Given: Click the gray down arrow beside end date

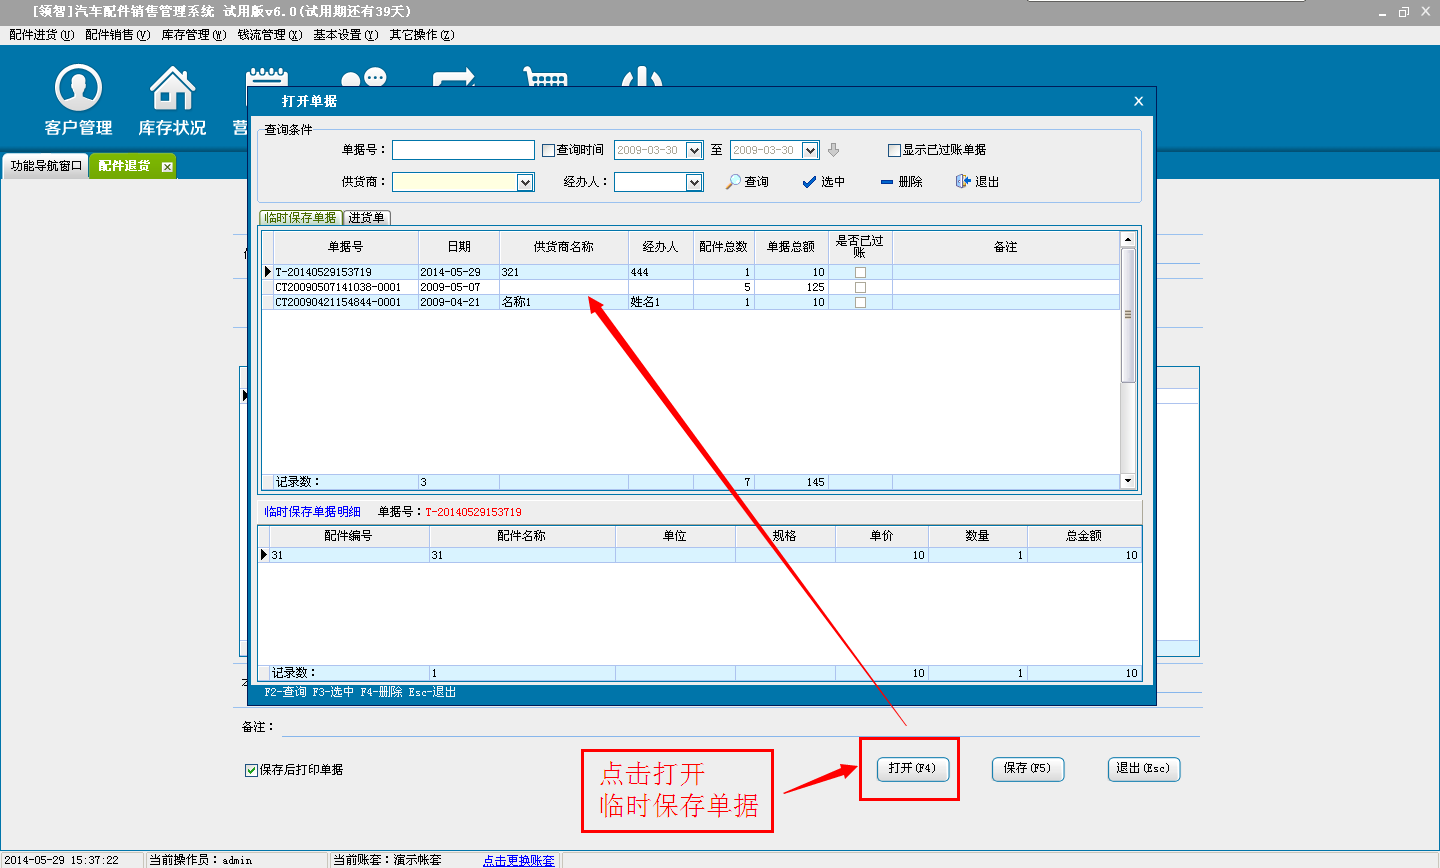Looking at the screenshot, I should (x=833, y=150).
